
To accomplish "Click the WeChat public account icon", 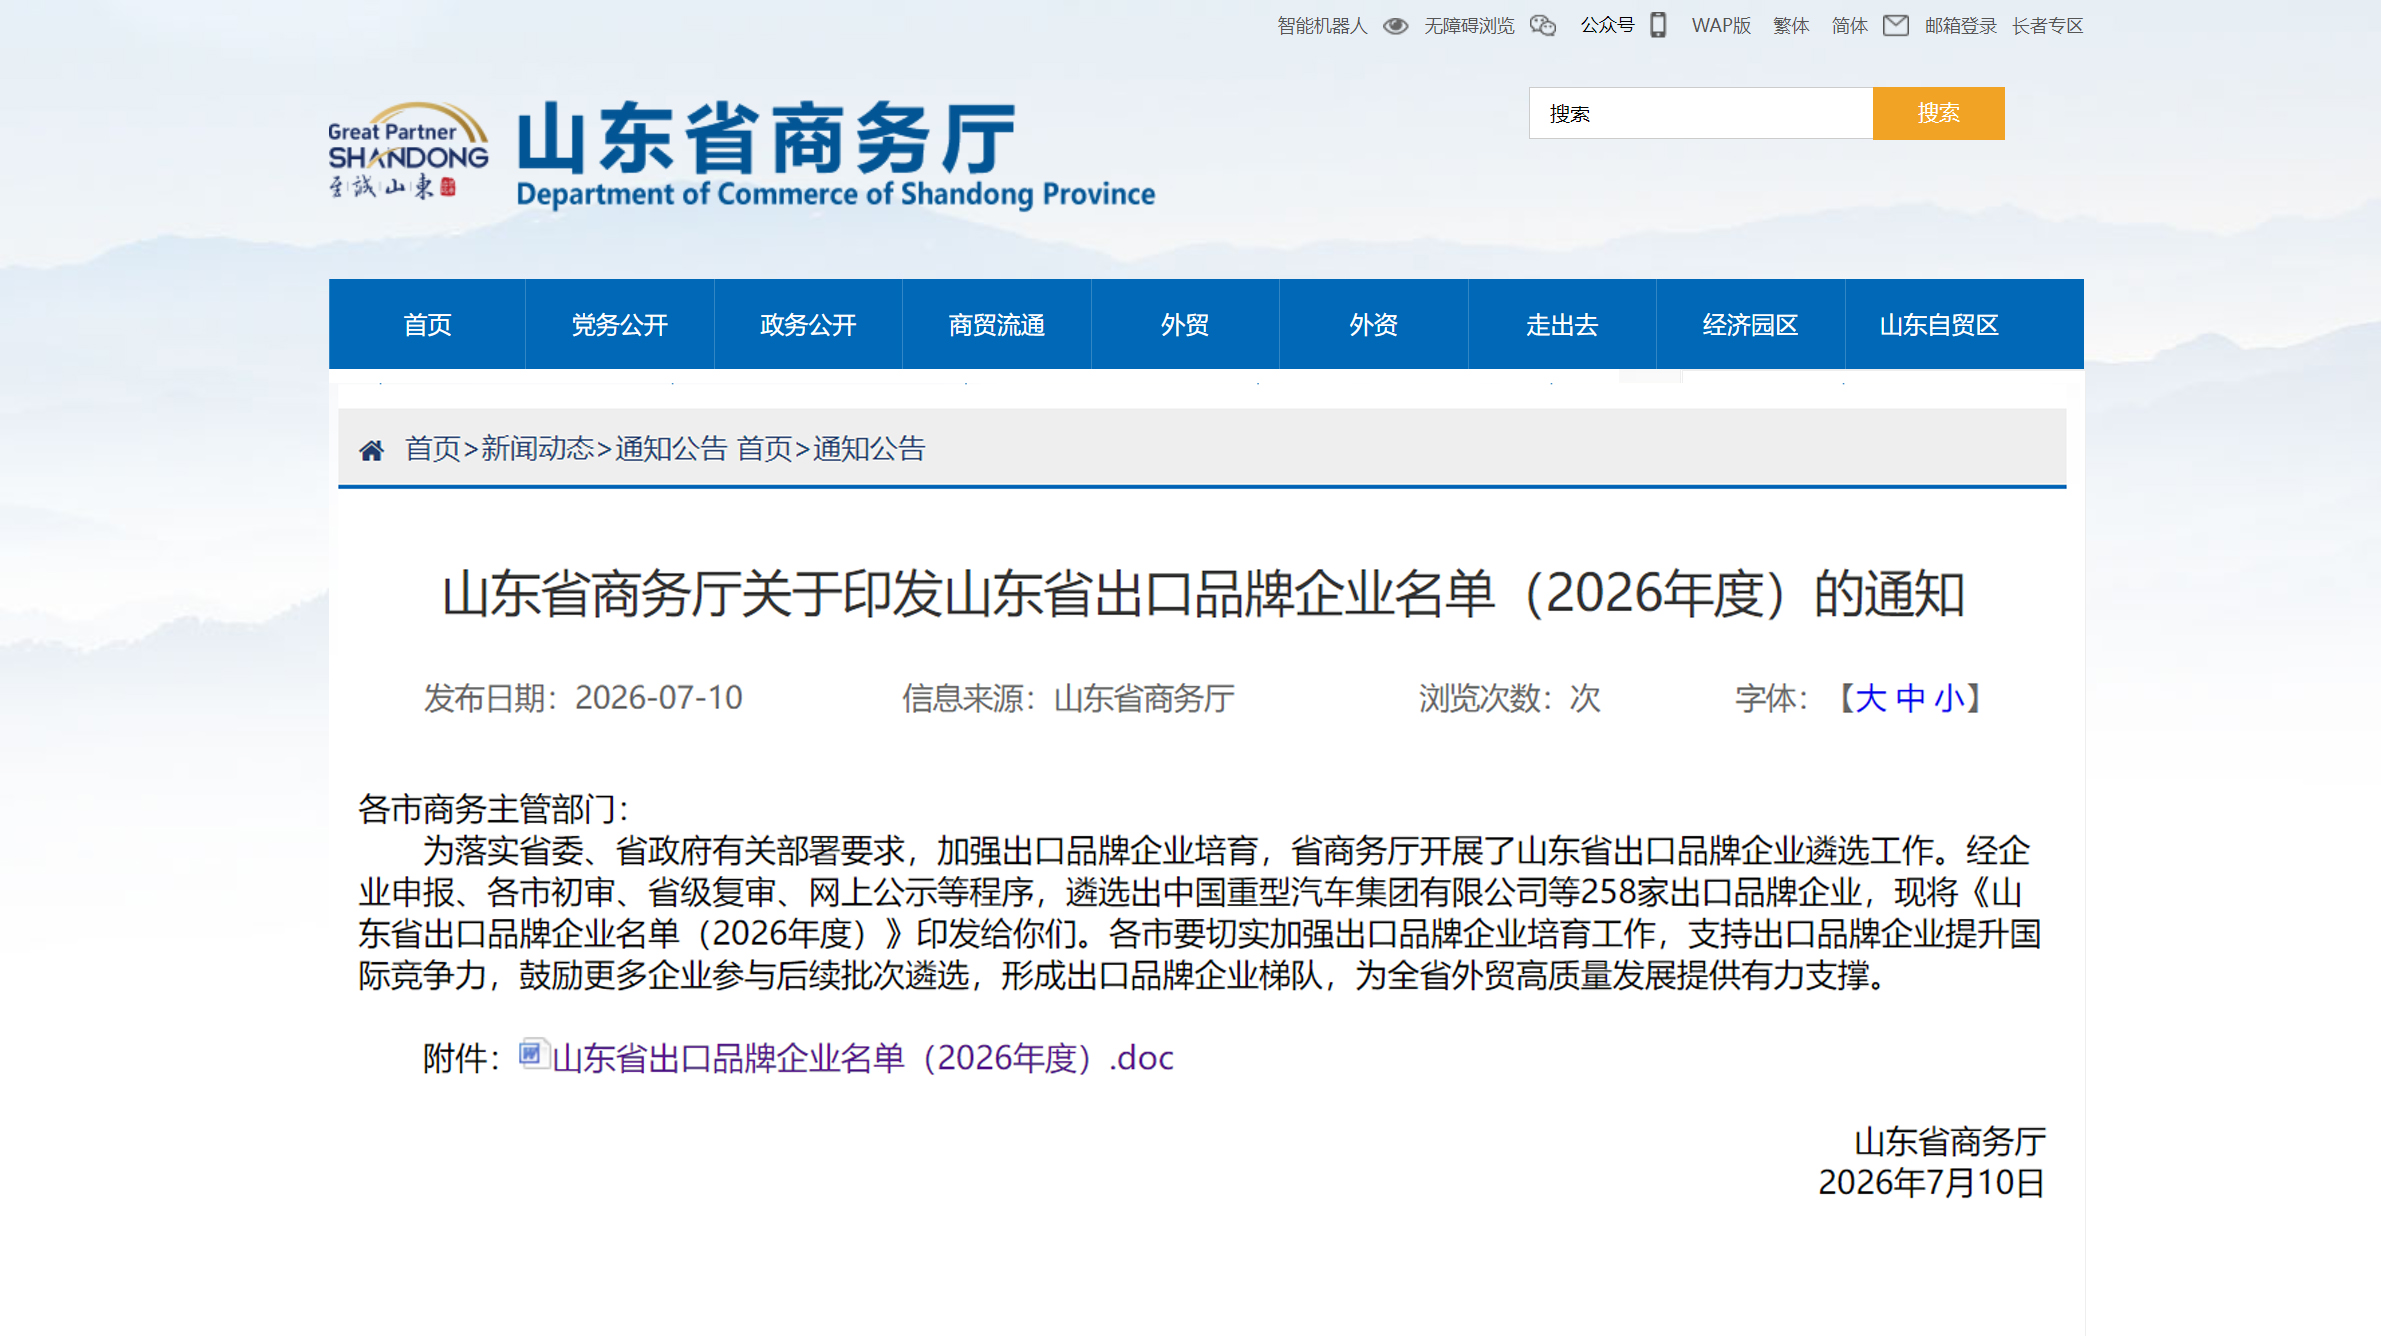I will 1543,26.
